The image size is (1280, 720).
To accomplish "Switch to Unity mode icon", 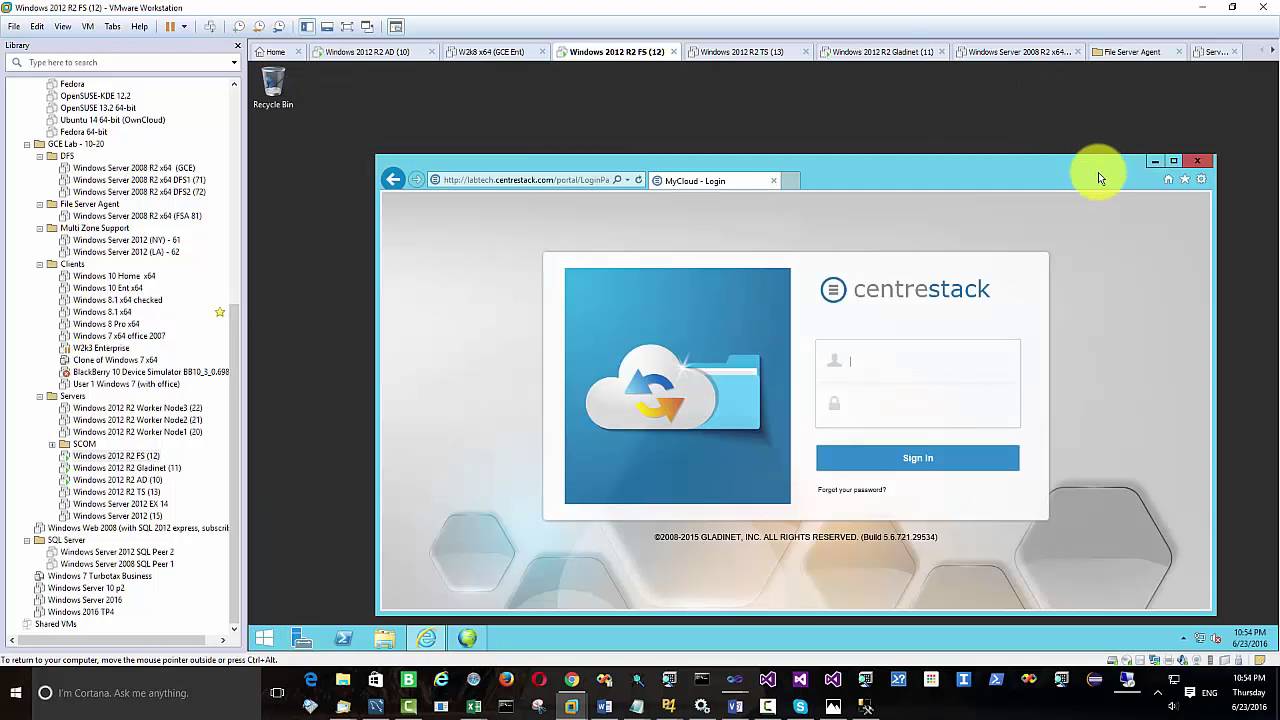I will pyautogui.click(x=367, y=27).
